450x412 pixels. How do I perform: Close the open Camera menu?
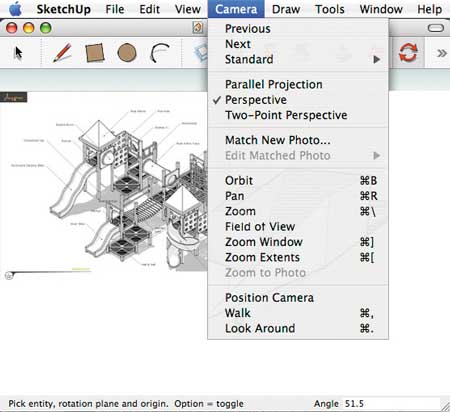pyautogui.click(x=236, y=9)
